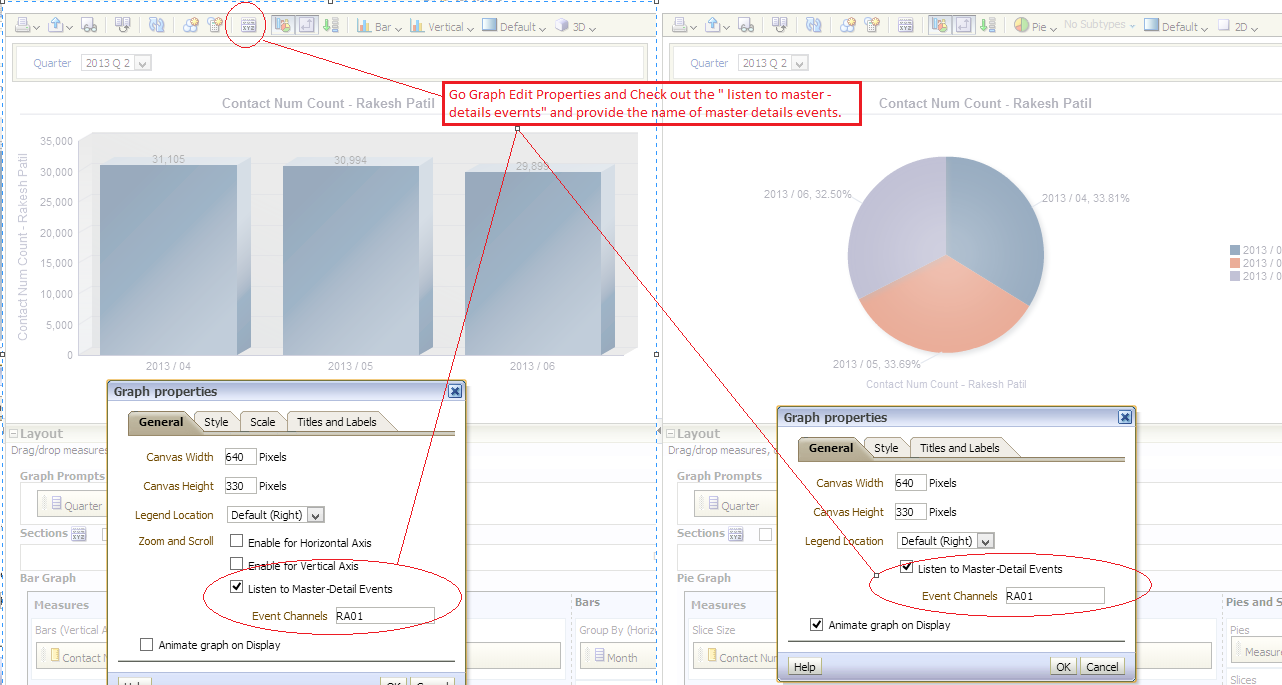The width and height of the screenshot is (1282, 685).
Task: Click OK in the right Graph properties dialog
Action: point(1062,666)
